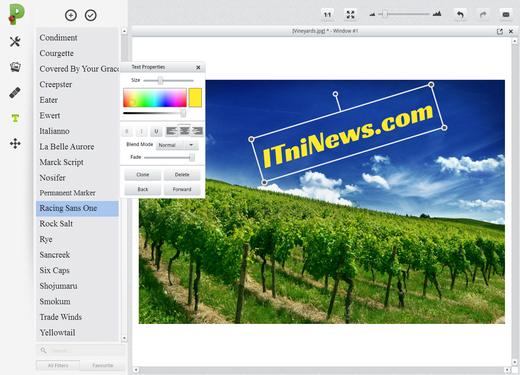Set zoom to 1:1 actual size
The height and width of the screenshot is (375, 520).
coord(328,15)
